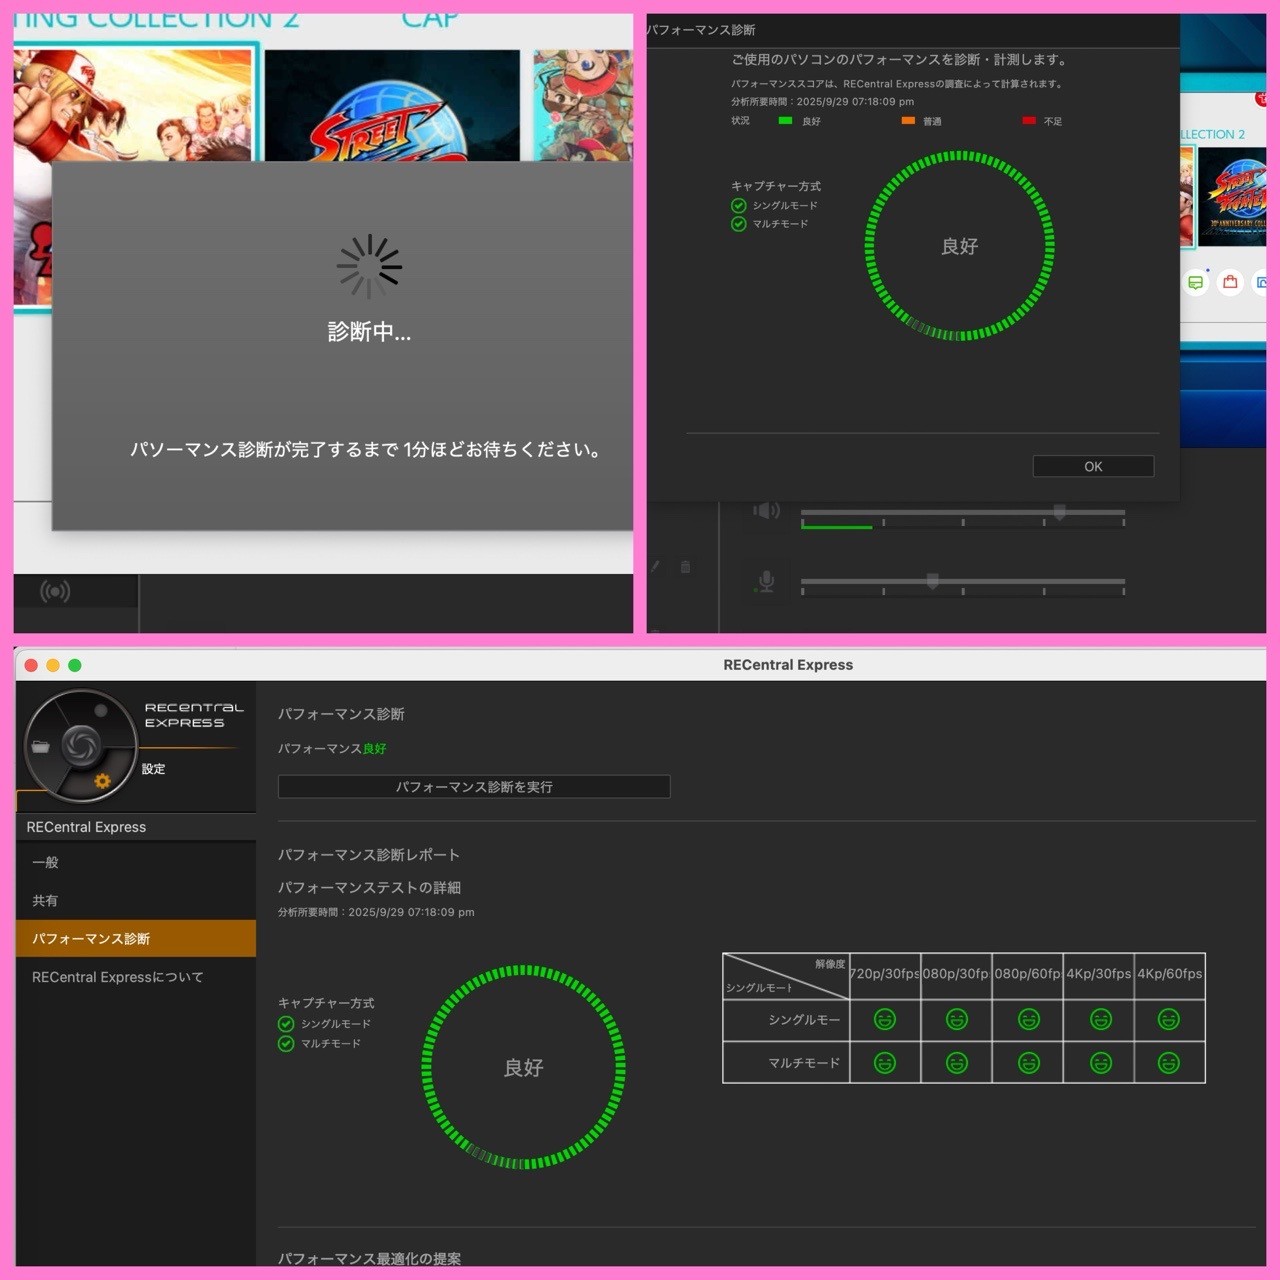The image size is (1280, 1280).
Task: Click the マルチモード 4Kp/60fps smiley result
Action: pyautogui.click(x=1168, y=1063)
